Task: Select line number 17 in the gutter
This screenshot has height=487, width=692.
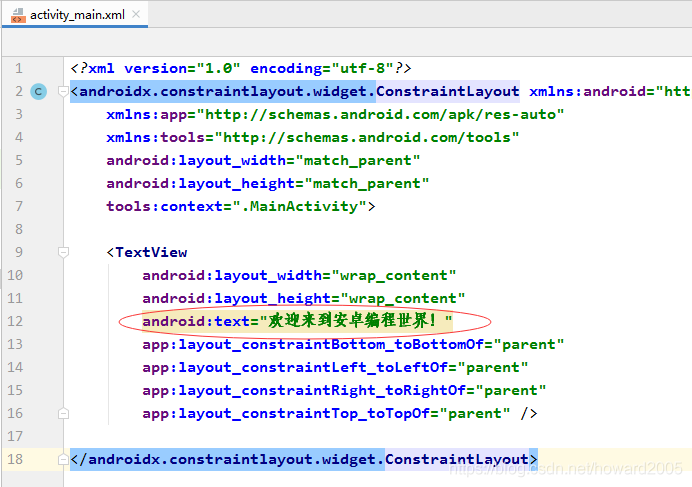Action: (15, 436)
